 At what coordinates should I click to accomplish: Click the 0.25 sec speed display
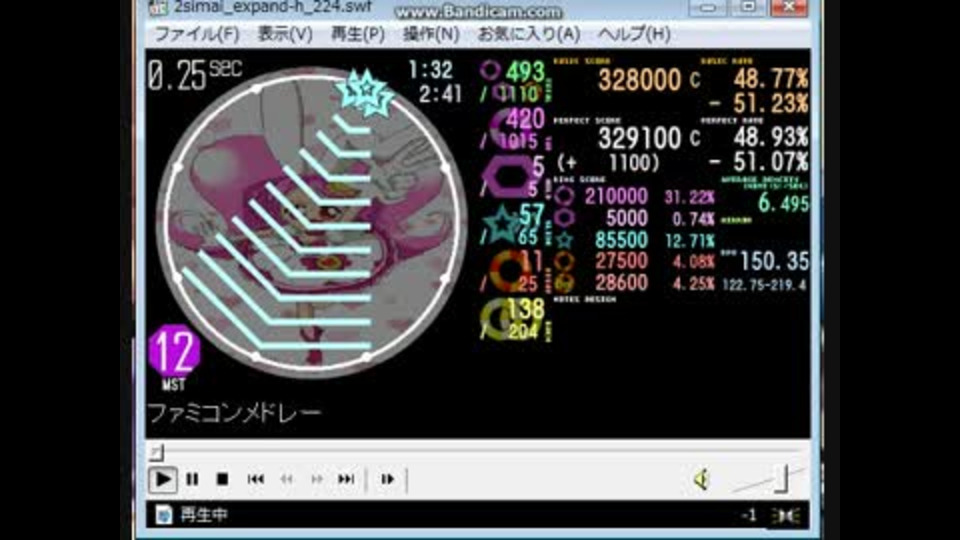tap(195, 76)
